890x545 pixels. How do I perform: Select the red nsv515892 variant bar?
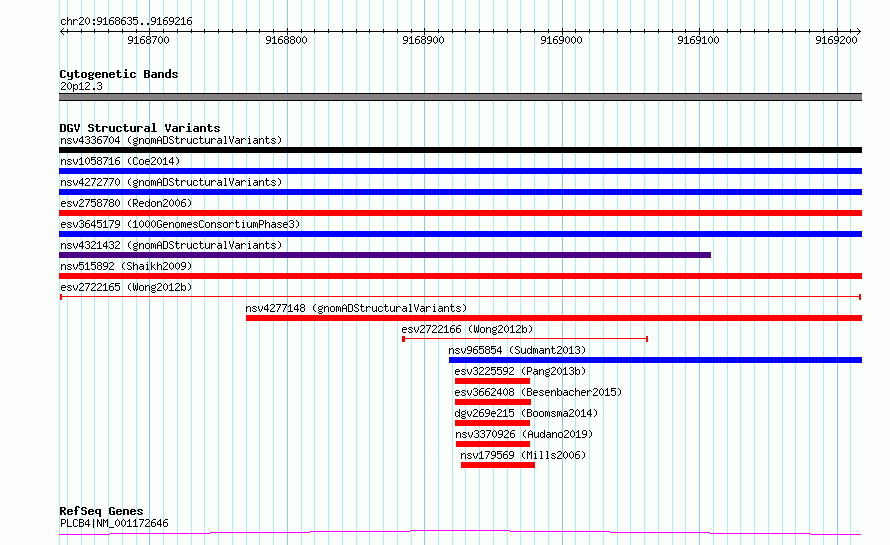coord(460,276)
